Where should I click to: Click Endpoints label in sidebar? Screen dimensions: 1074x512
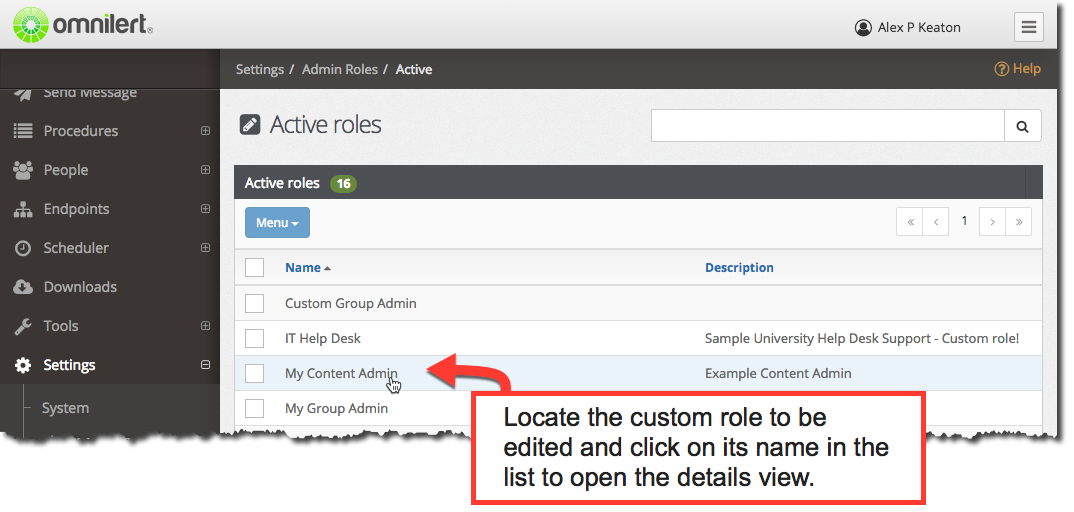pos(76,209)
